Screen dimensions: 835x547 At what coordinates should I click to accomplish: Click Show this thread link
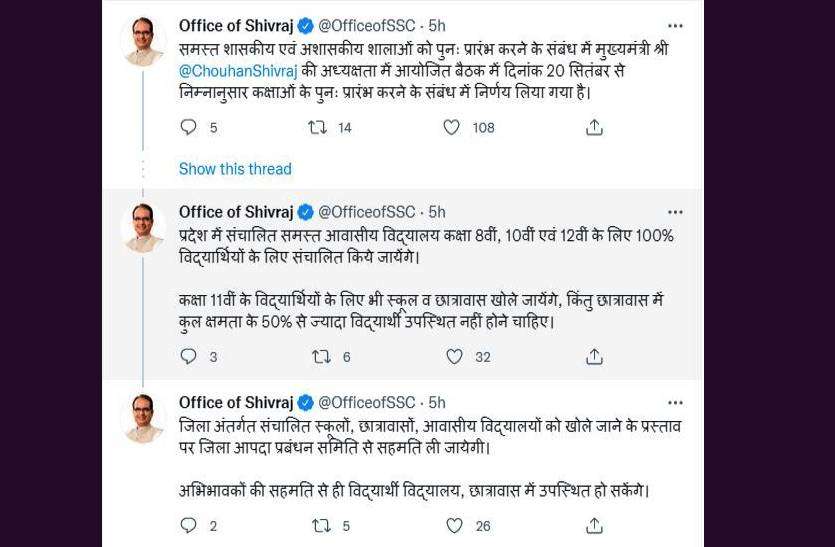pyautogui.click(x=235, y=169)
